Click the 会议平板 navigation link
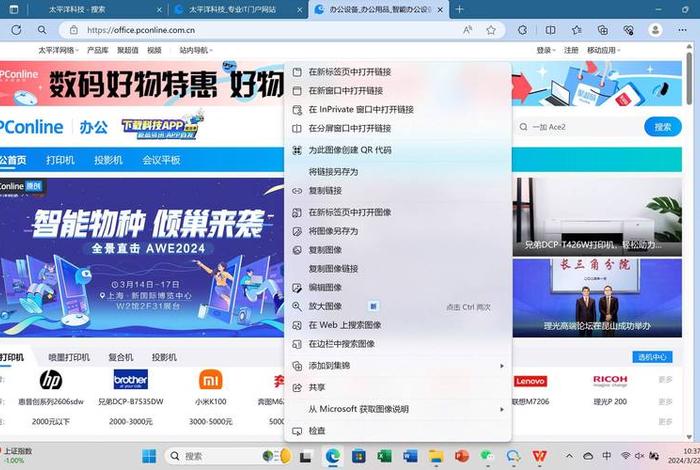 click(161, 160)
